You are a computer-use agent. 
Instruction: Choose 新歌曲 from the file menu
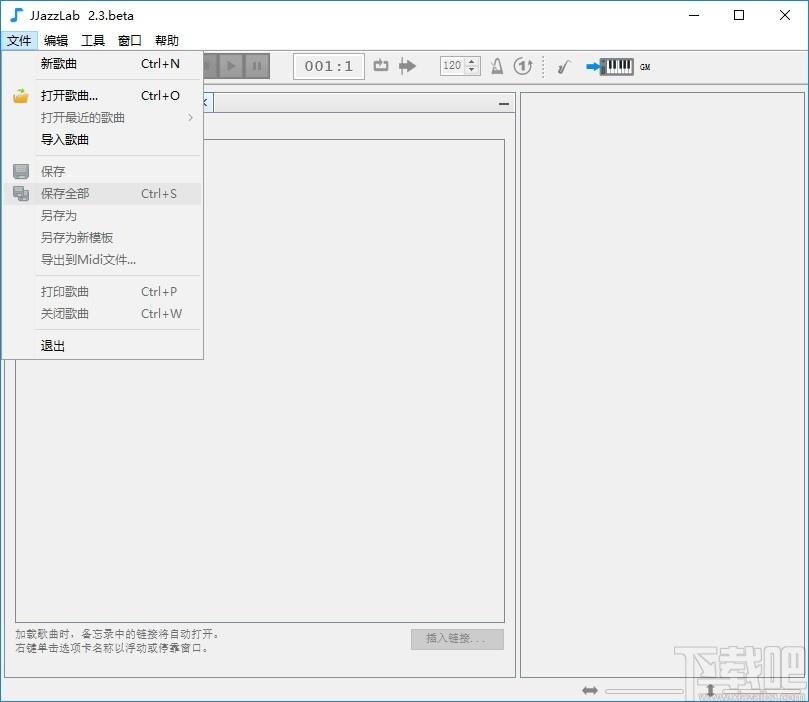[x=102, y=64]
